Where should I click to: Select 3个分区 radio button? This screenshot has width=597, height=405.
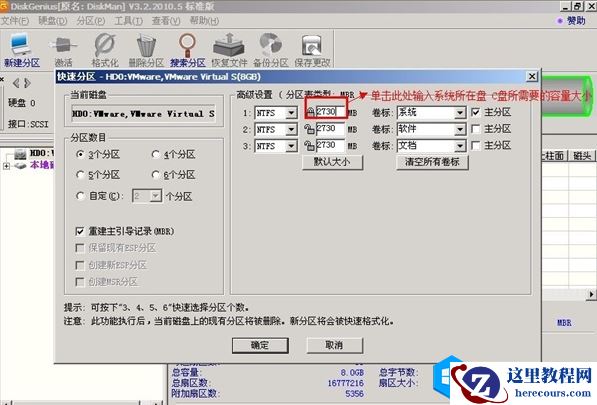point(80,154)
